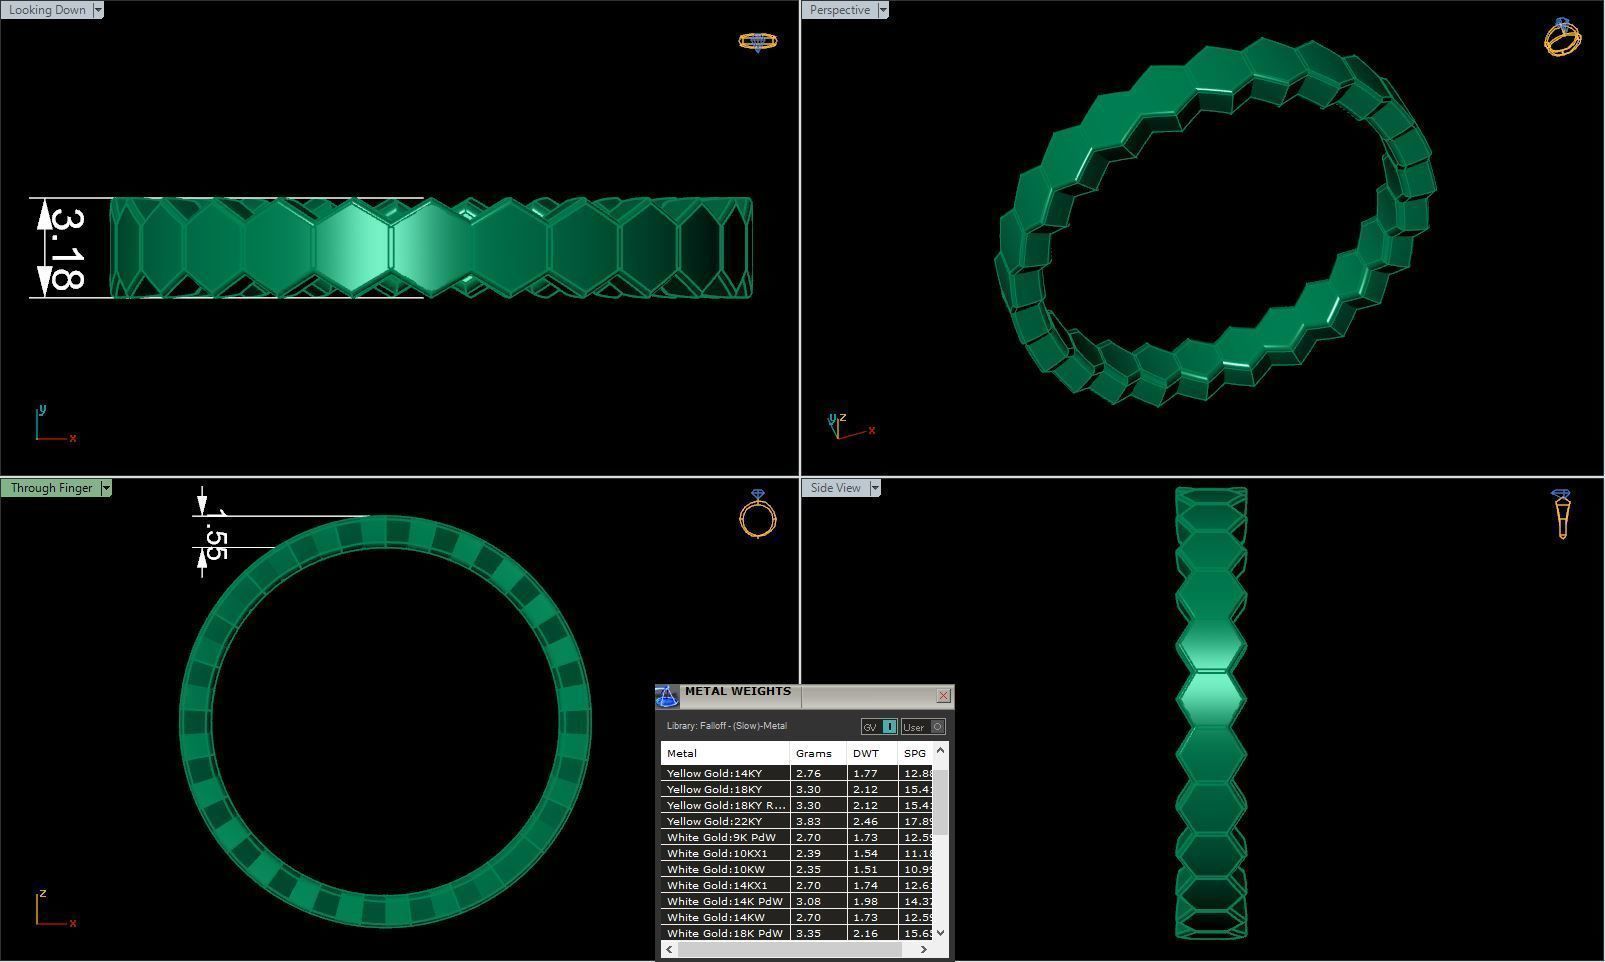Sort by the SPG column header
This screenshot has height=962, width=1605.
click(x=915, y=753)
